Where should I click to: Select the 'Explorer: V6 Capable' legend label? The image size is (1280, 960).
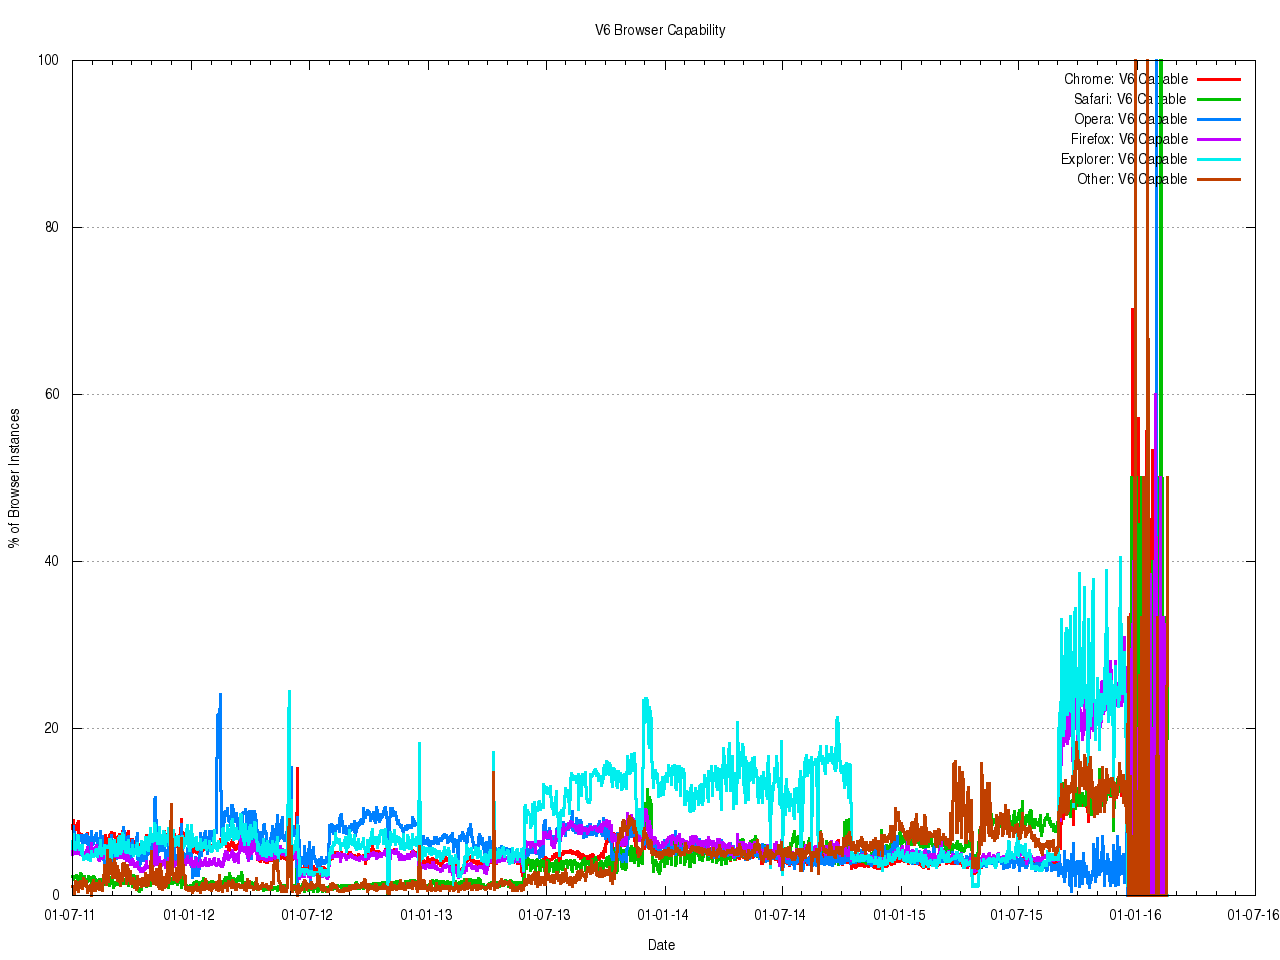click(1124, 159)
